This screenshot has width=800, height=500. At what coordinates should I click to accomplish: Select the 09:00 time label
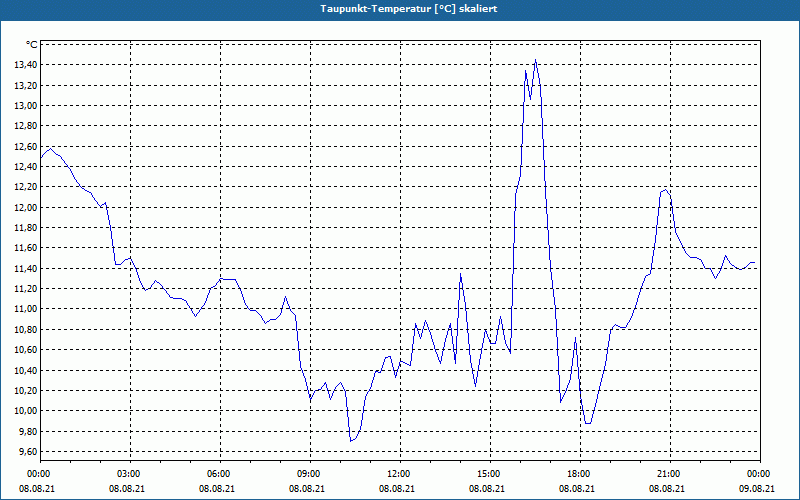pos(310,473)
